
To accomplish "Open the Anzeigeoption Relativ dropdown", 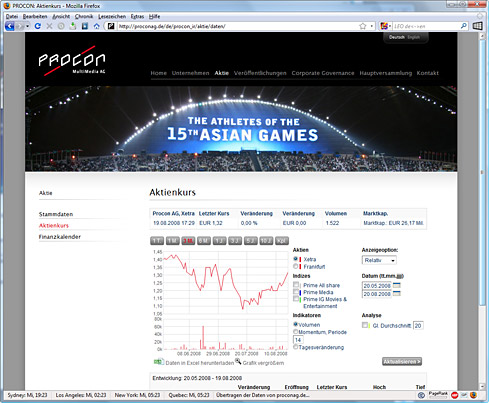I will coord(379,260).
